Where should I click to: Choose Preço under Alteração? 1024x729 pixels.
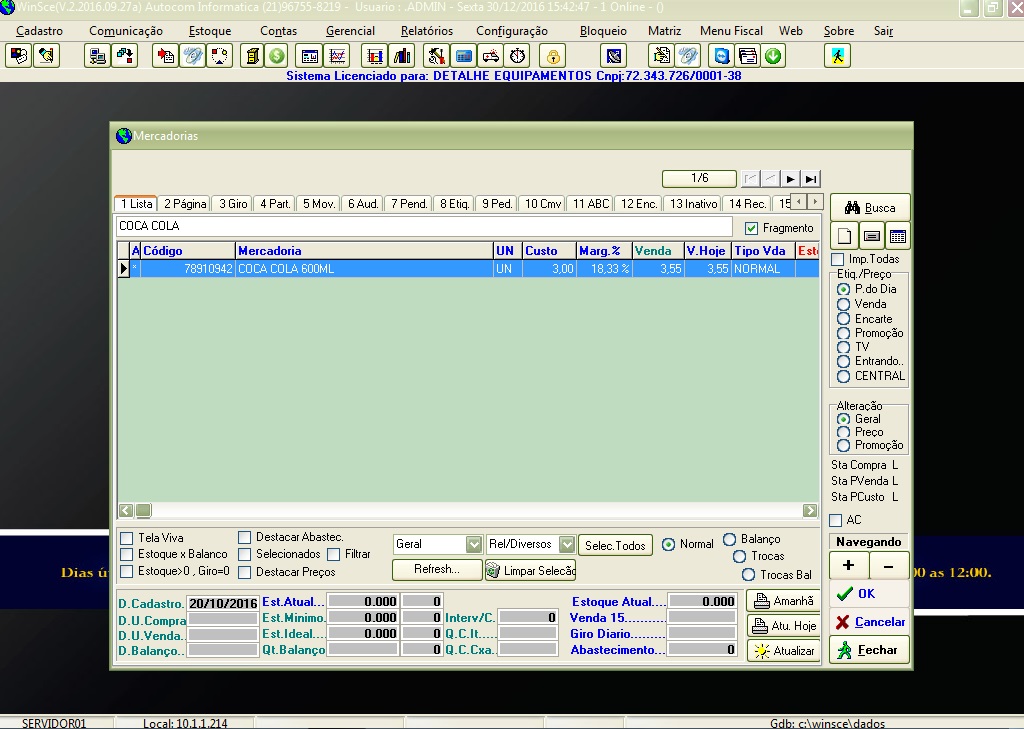(844, 432)
